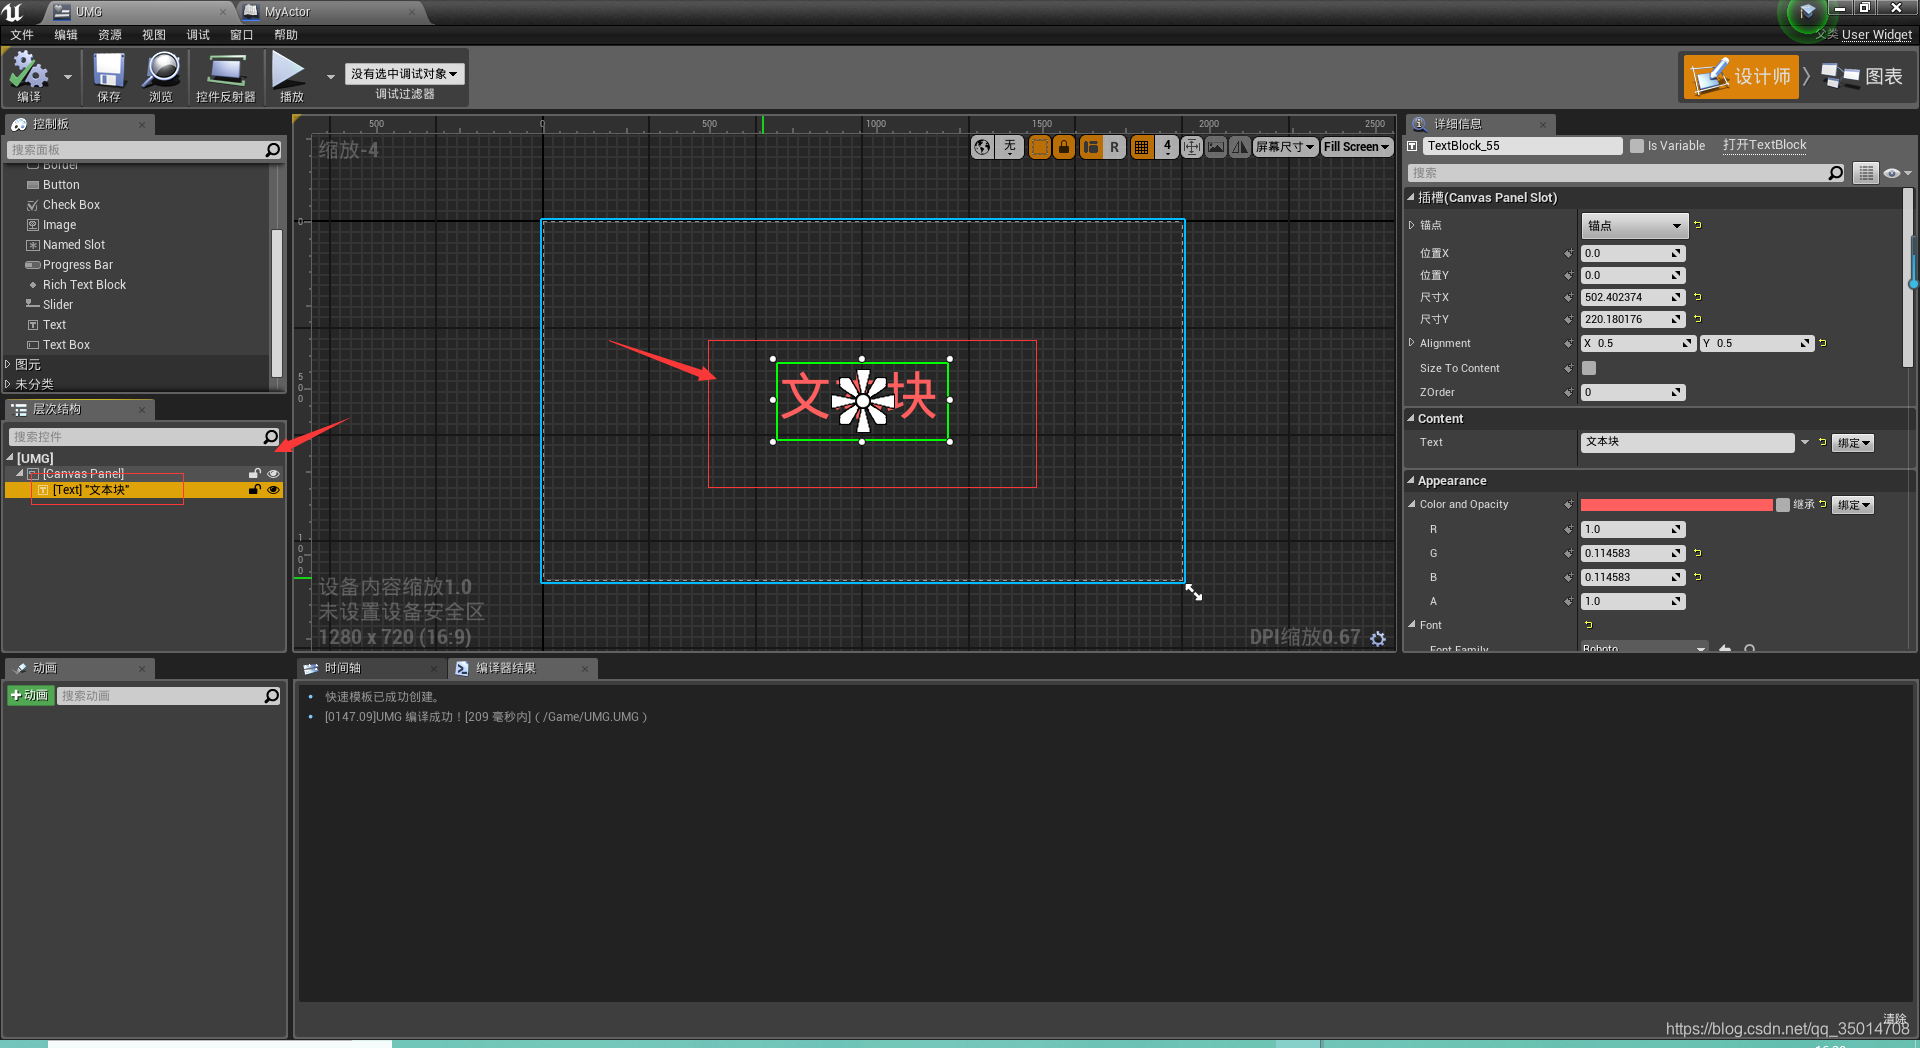Click the 位置X animation keyframe icon
The height and width of the screenshot is (1048, 1920).
pos(1568,254)
